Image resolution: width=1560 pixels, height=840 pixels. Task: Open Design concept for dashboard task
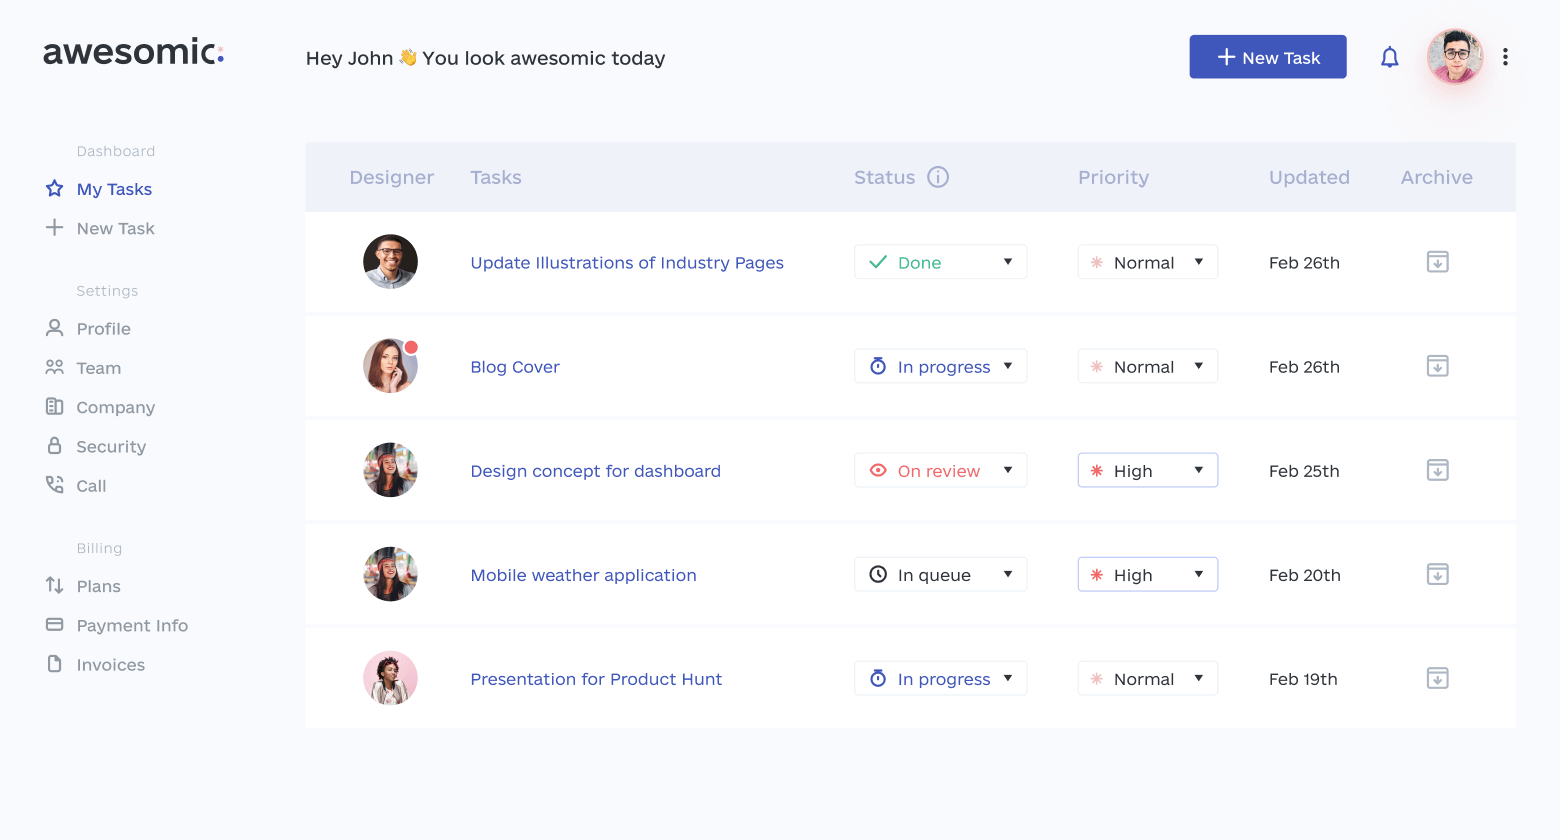[595, 471]
